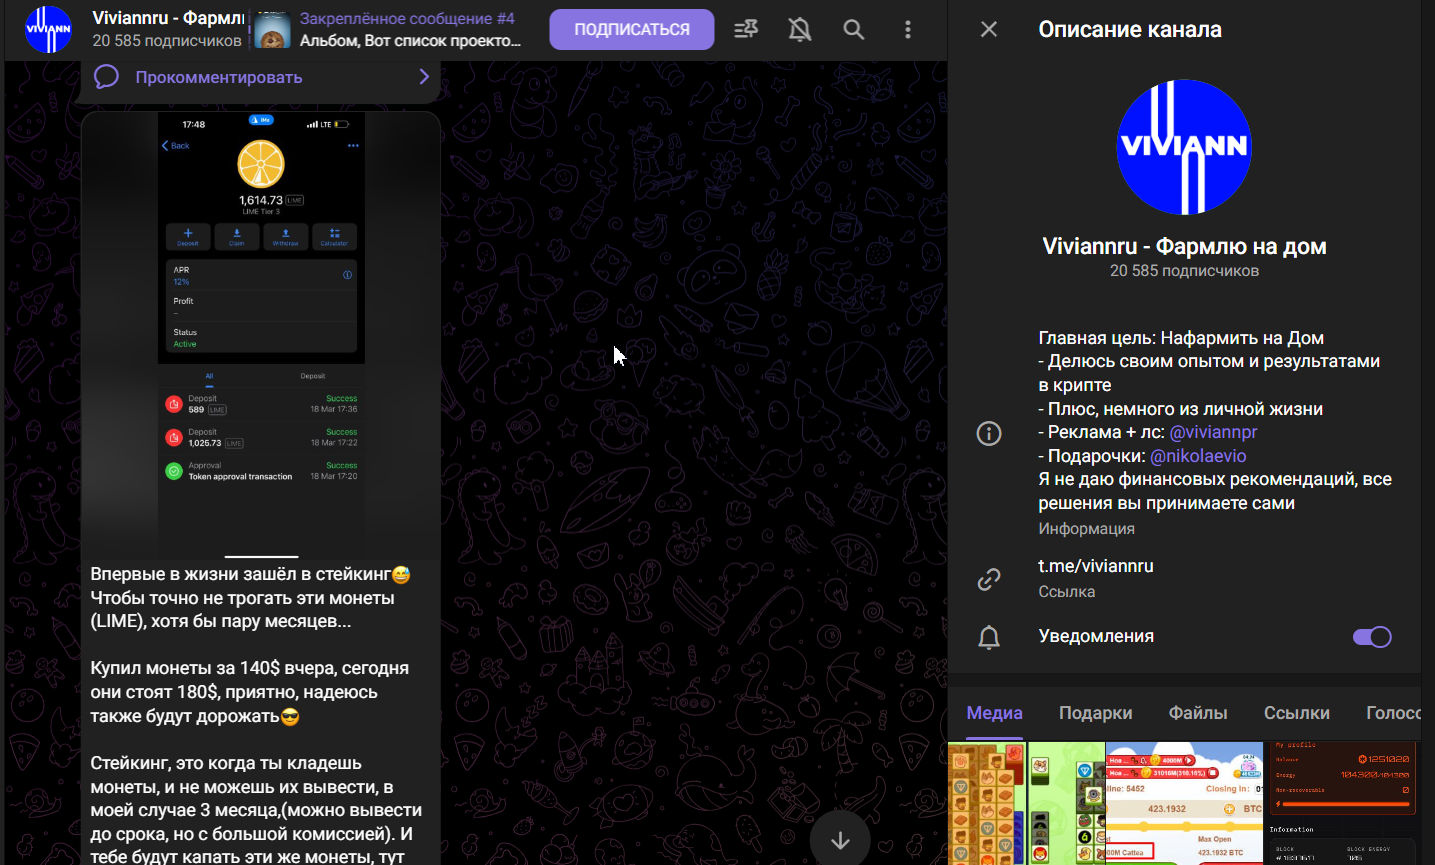
Task: Open the pinned message thumbnail image
Action: pos(272,30)
